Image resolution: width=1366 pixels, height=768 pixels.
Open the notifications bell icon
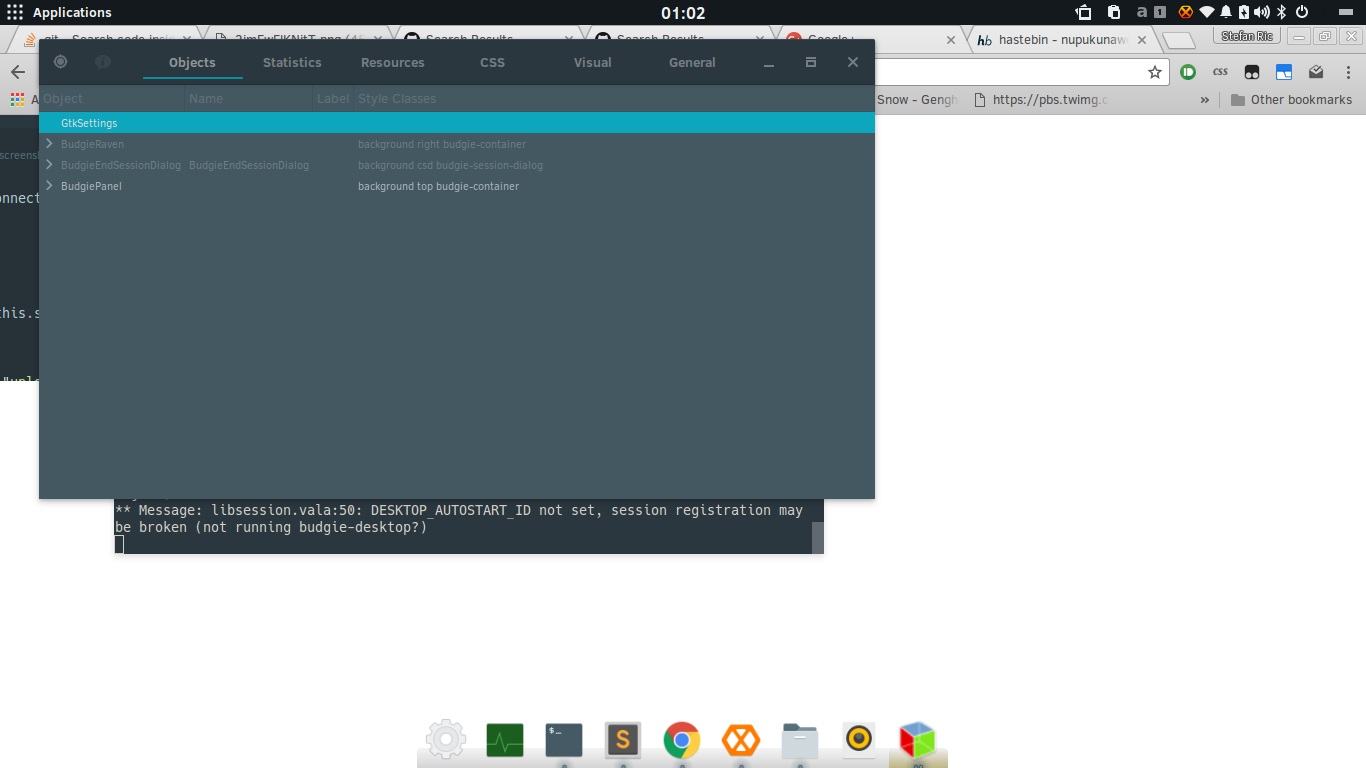click(x=1226, y=12)
